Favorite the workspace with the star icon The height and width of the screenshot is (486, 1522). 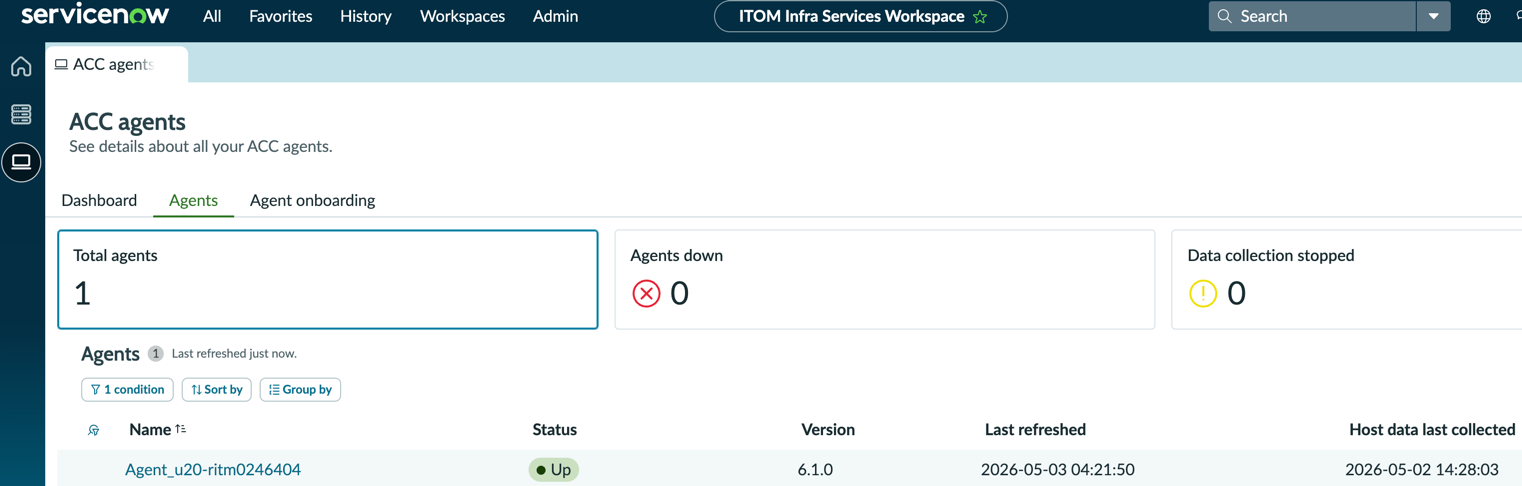tap(980, 17)
